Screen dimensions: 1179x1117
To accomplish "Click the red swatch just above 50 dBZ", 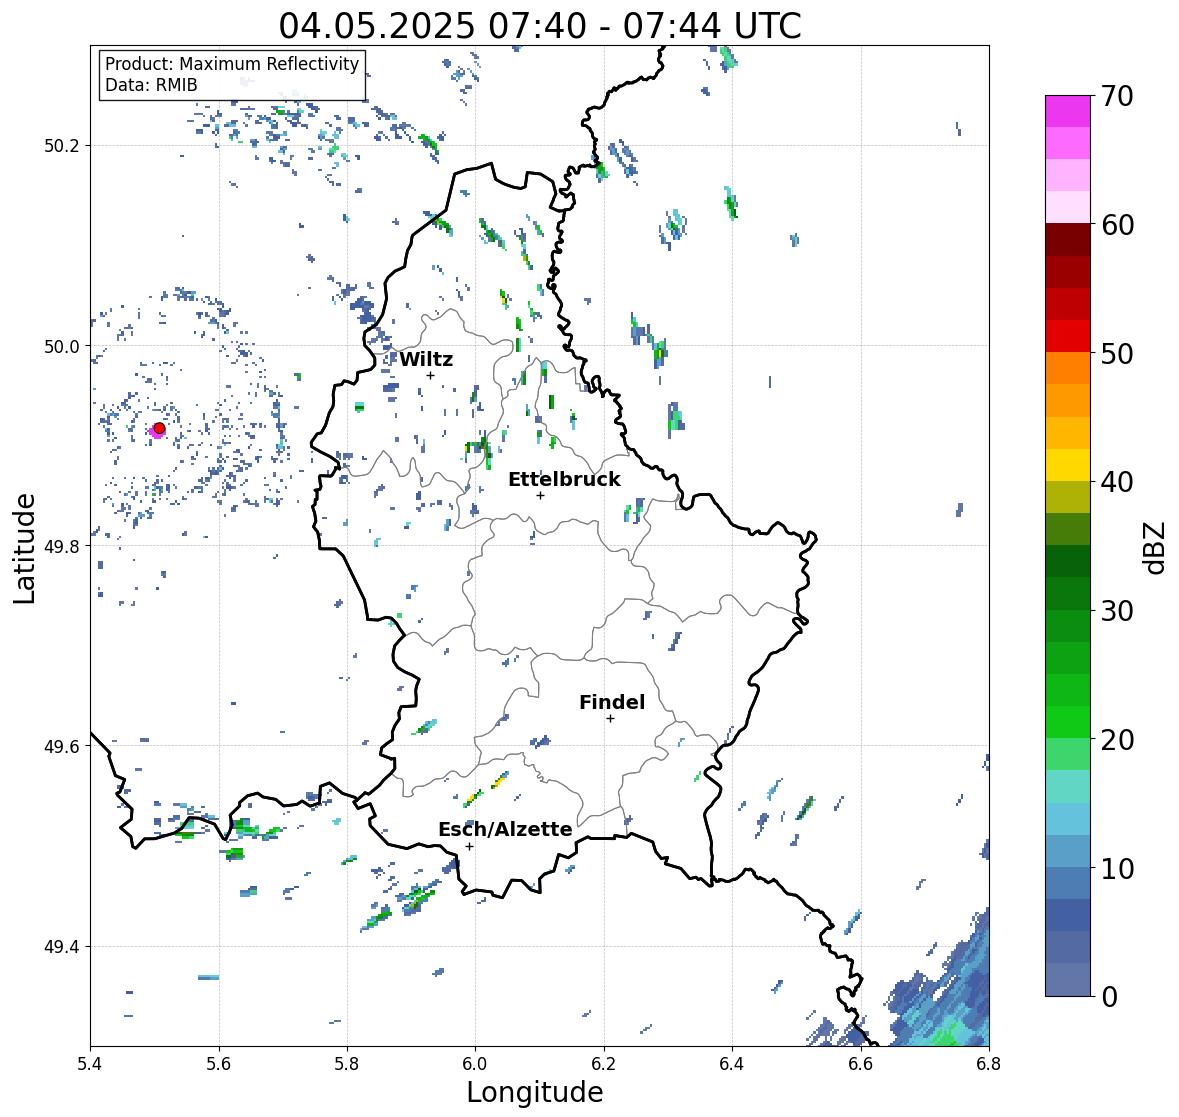I will coord(1068,336).
